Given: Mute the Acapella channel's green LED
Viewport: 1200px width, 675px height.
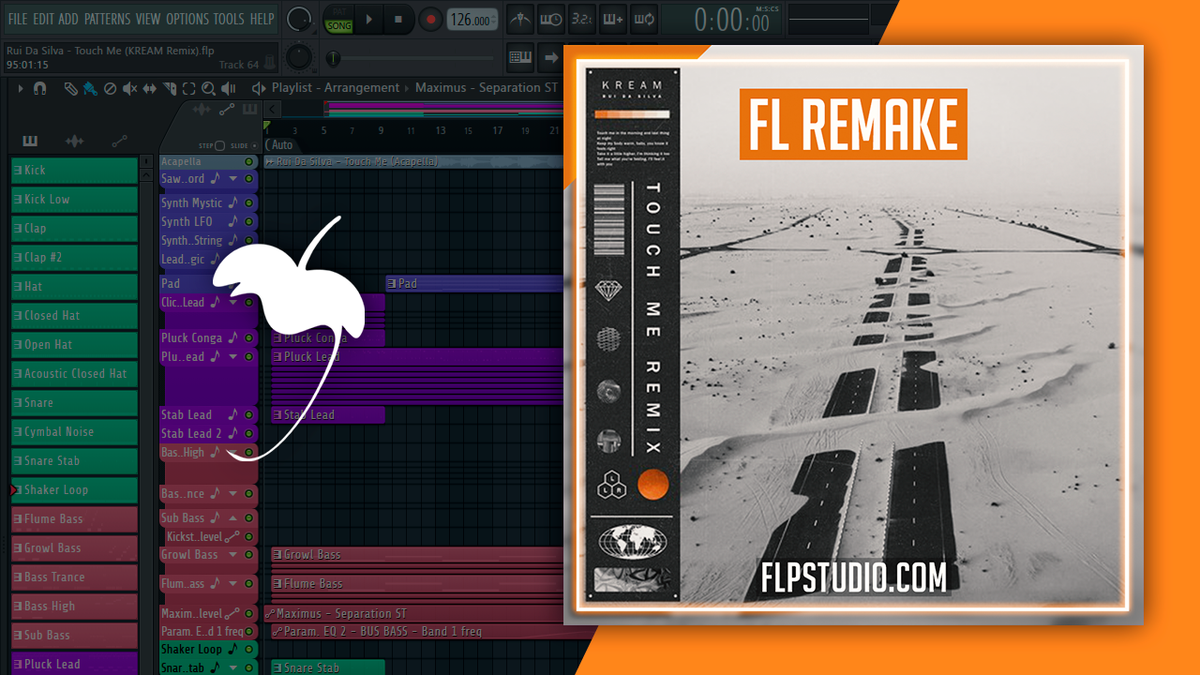Looking at the screenshot, I should 248,161.
